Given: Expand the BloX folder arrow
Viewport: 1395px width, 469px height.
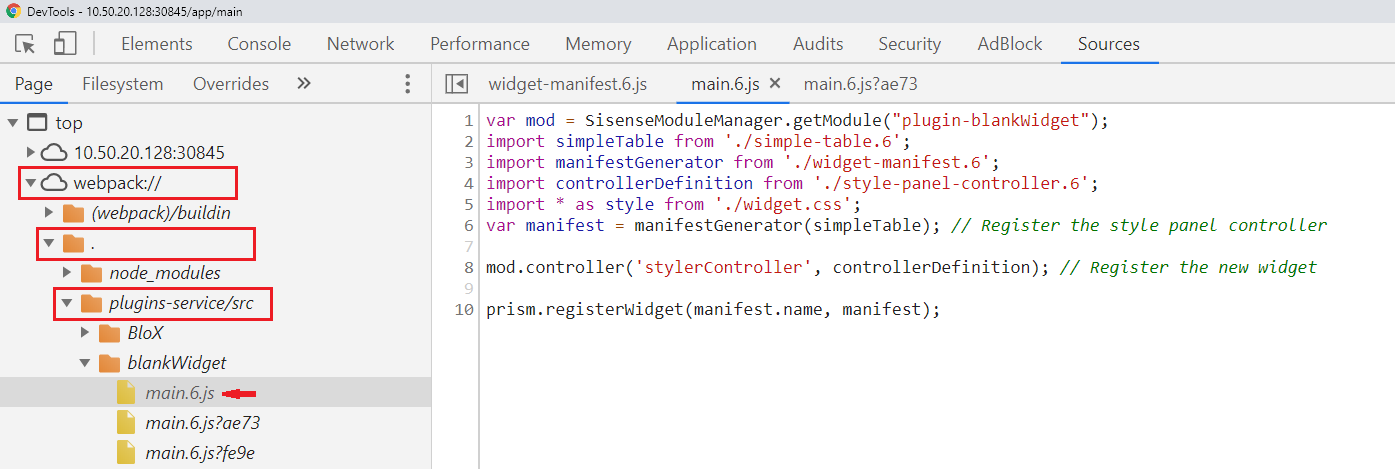Looking at the screenshot, I should tap(85, 333).
